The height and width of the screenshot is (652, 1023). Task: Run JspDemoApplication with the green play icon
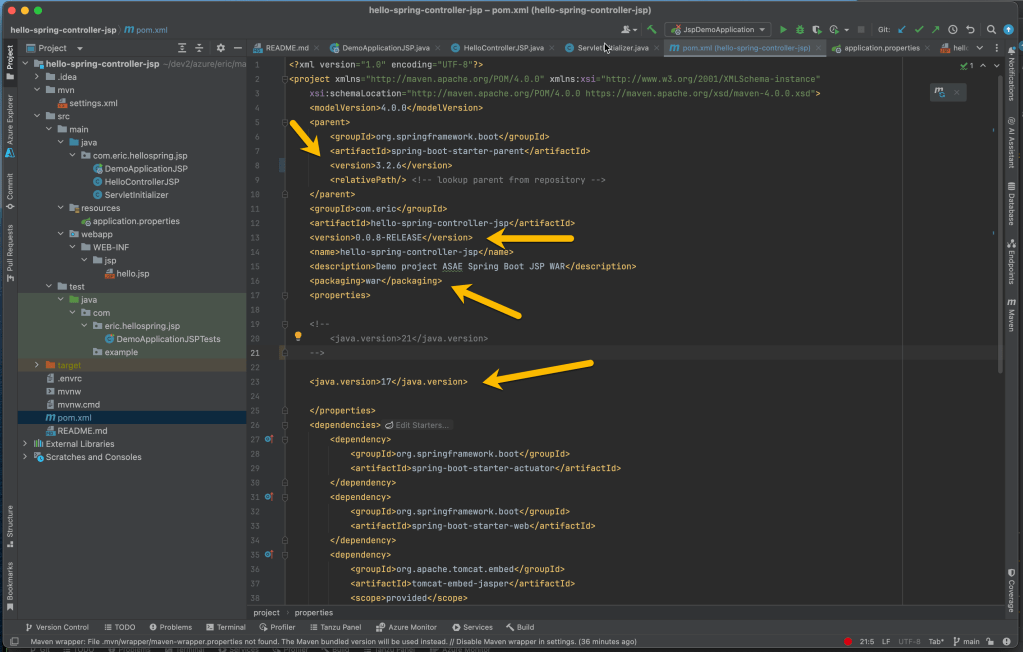[783, 30]
